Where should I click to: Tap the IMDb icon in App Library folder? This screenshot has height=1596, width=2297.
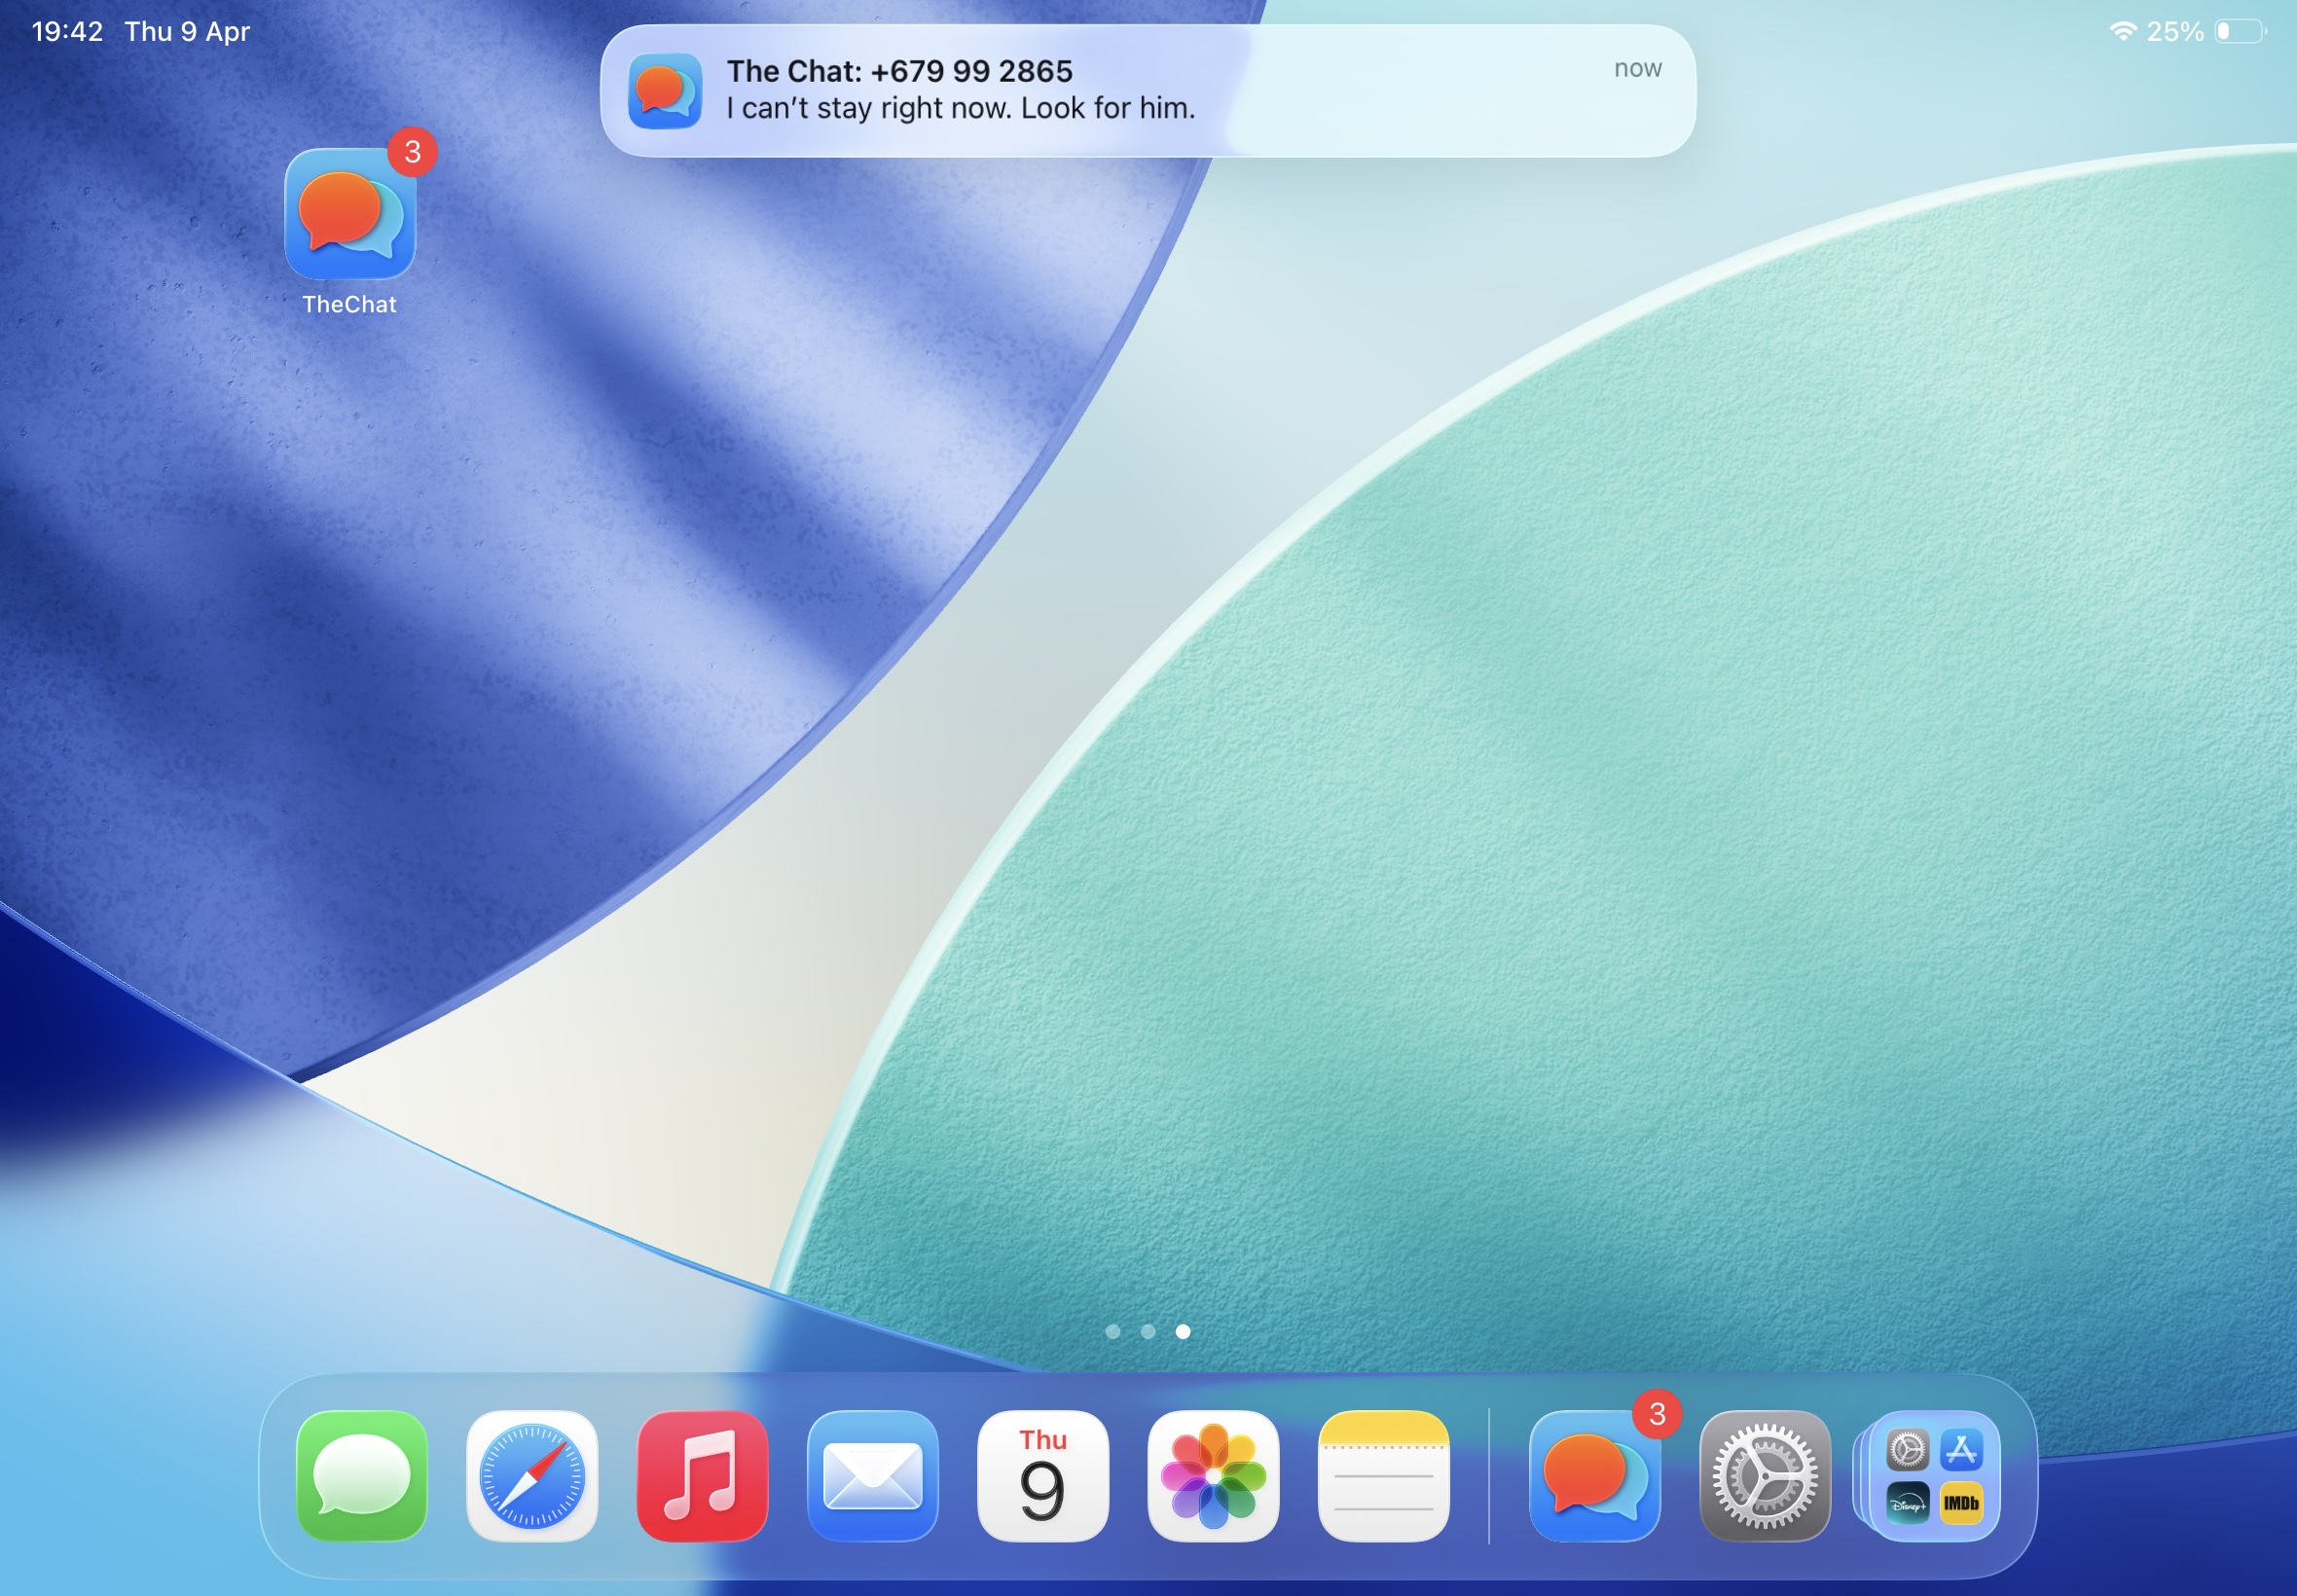pos(1961,1503)
